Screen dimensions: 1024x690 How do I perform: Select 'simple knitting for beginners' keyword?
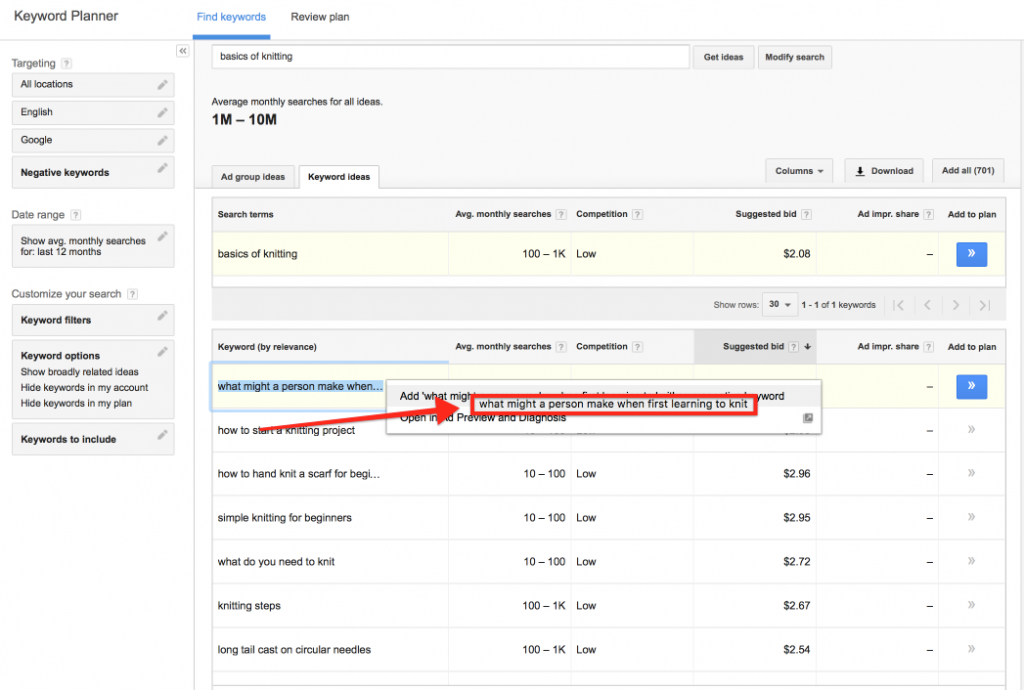tap(285, 518)
